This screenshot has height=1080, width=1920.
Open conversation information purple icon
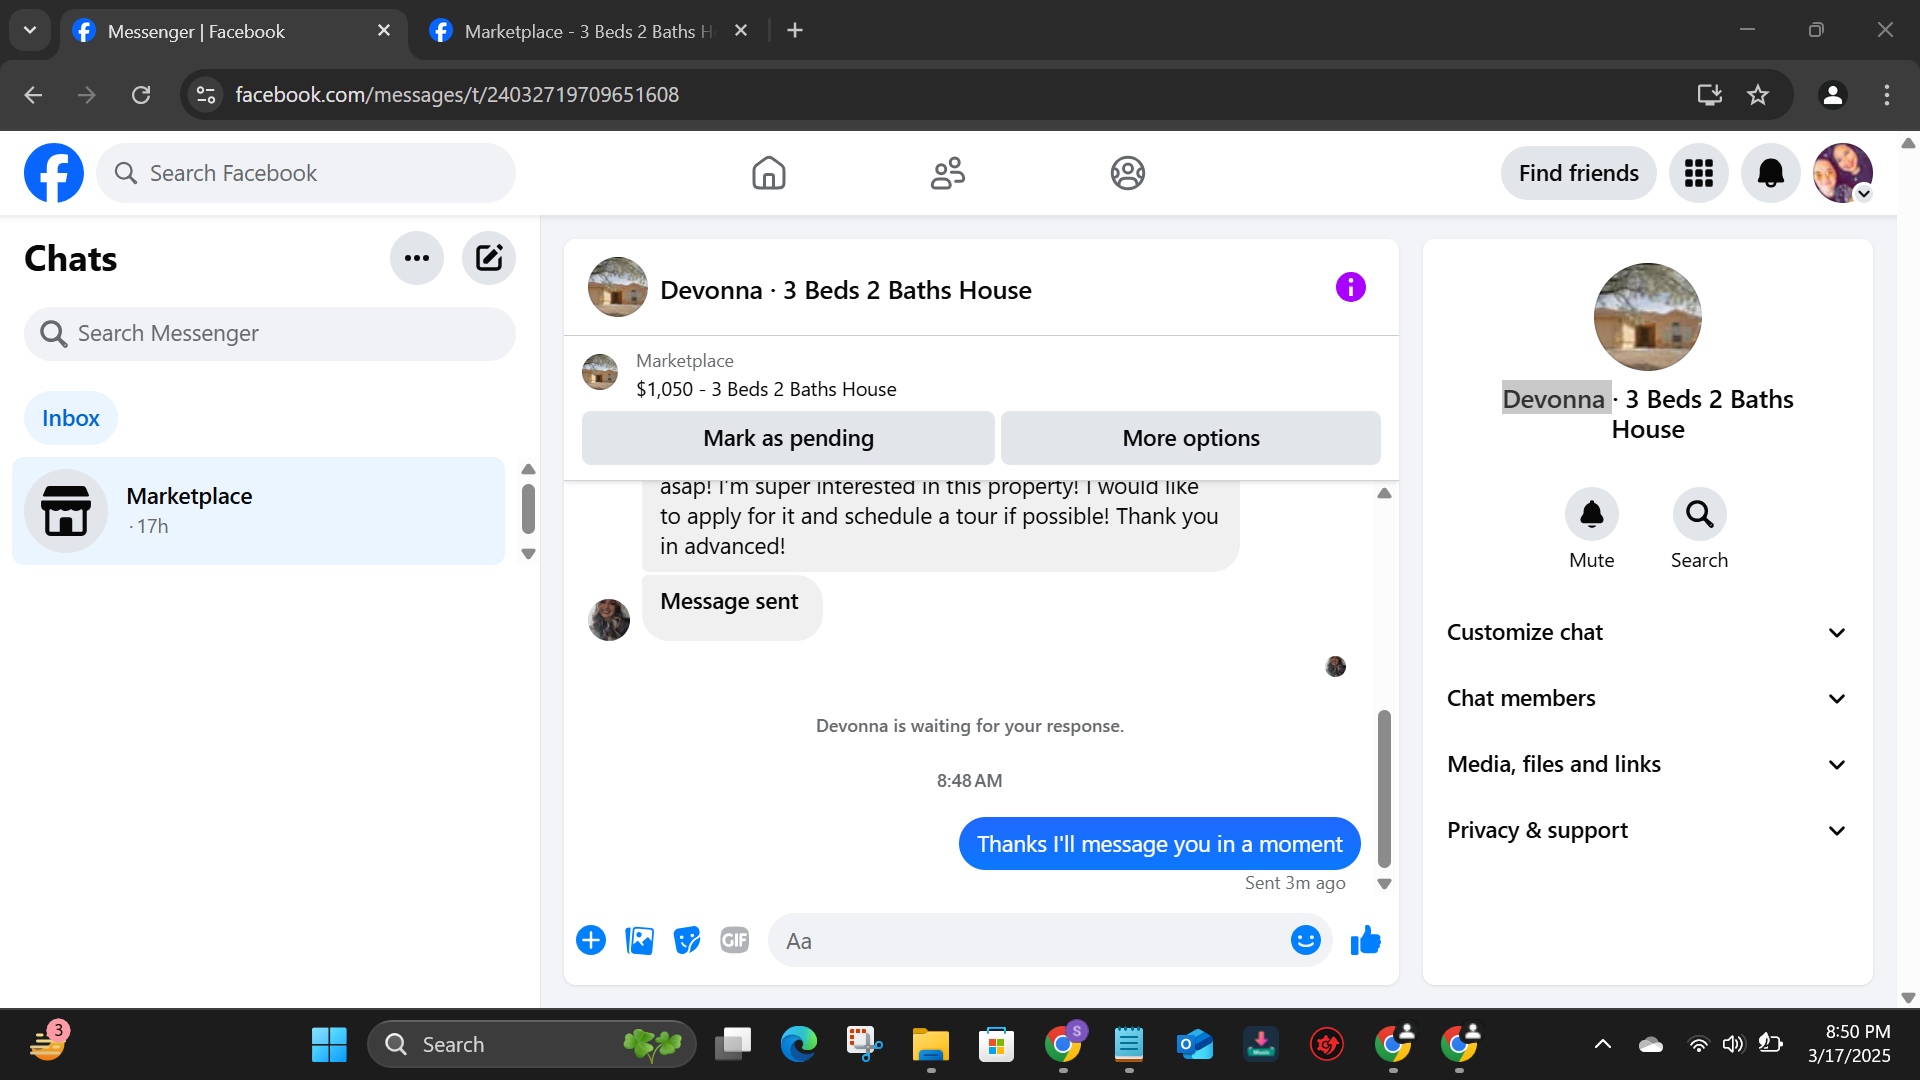point(1351,288)
